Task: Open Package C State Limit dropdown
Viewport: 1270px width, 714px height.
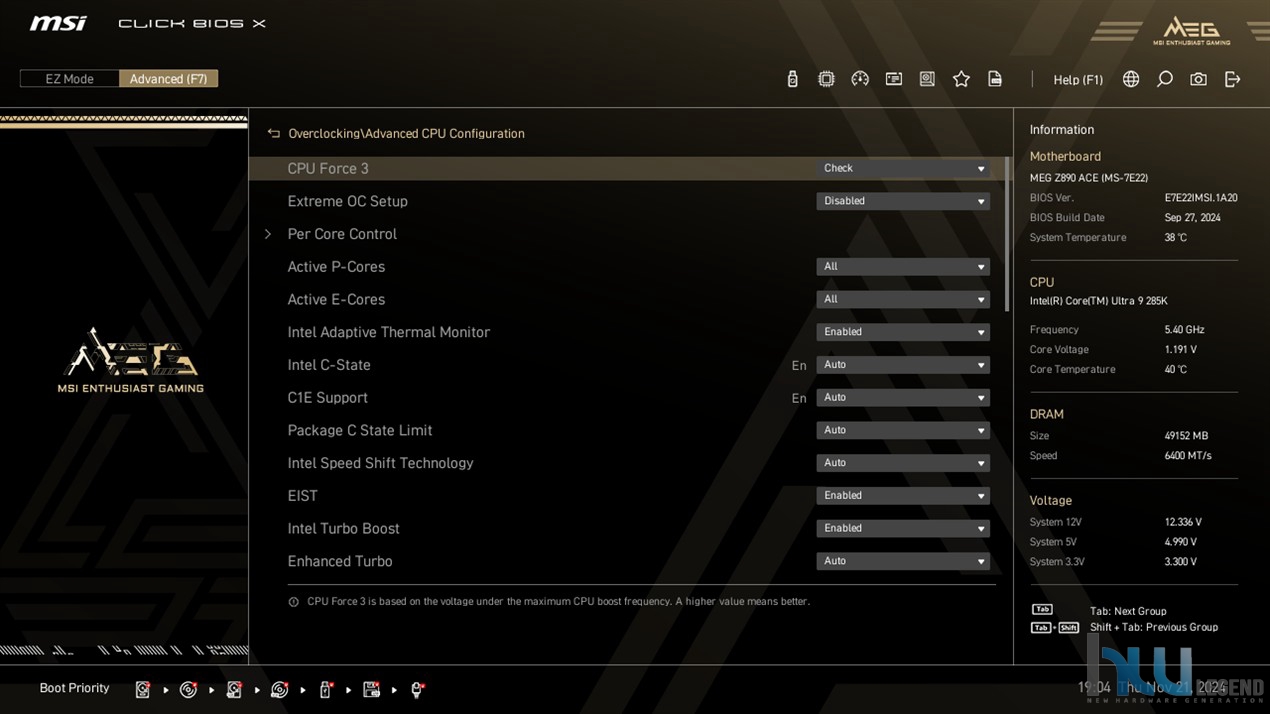Action: point(903,430)
